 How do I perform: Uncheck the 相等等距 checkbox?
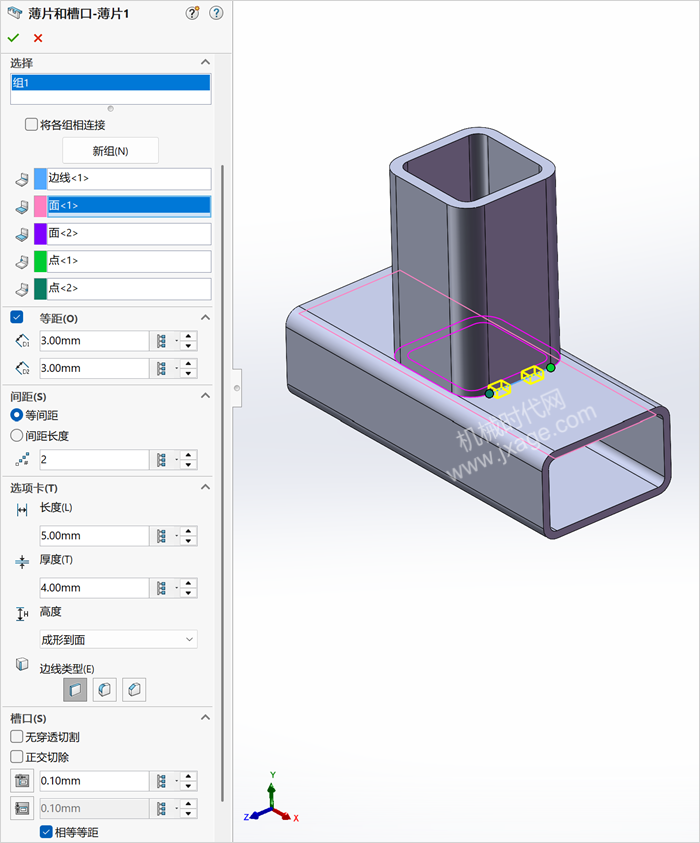click(x=46, y=832)
